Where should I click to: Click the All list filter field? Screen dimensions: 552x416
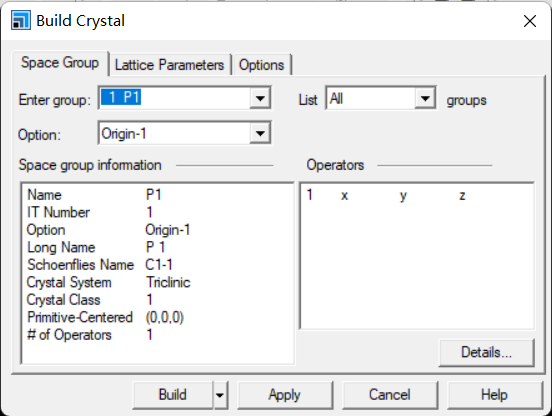371,98
